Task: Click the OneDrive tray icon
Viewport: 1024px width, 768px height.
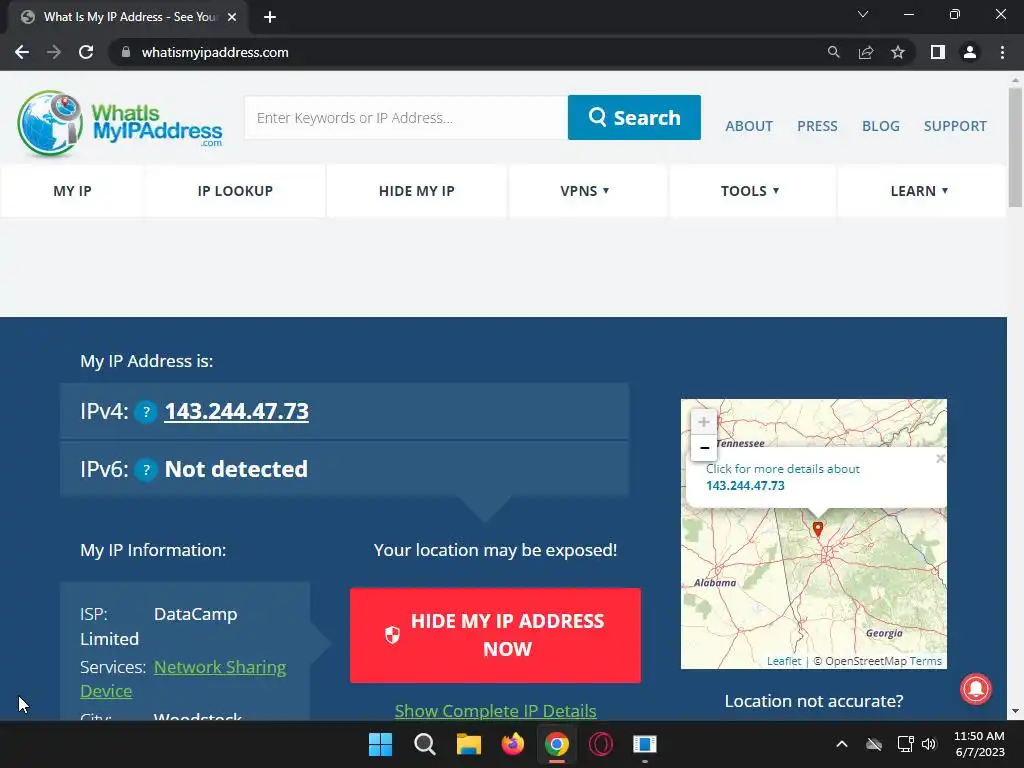Action: [x=874, y=744]
